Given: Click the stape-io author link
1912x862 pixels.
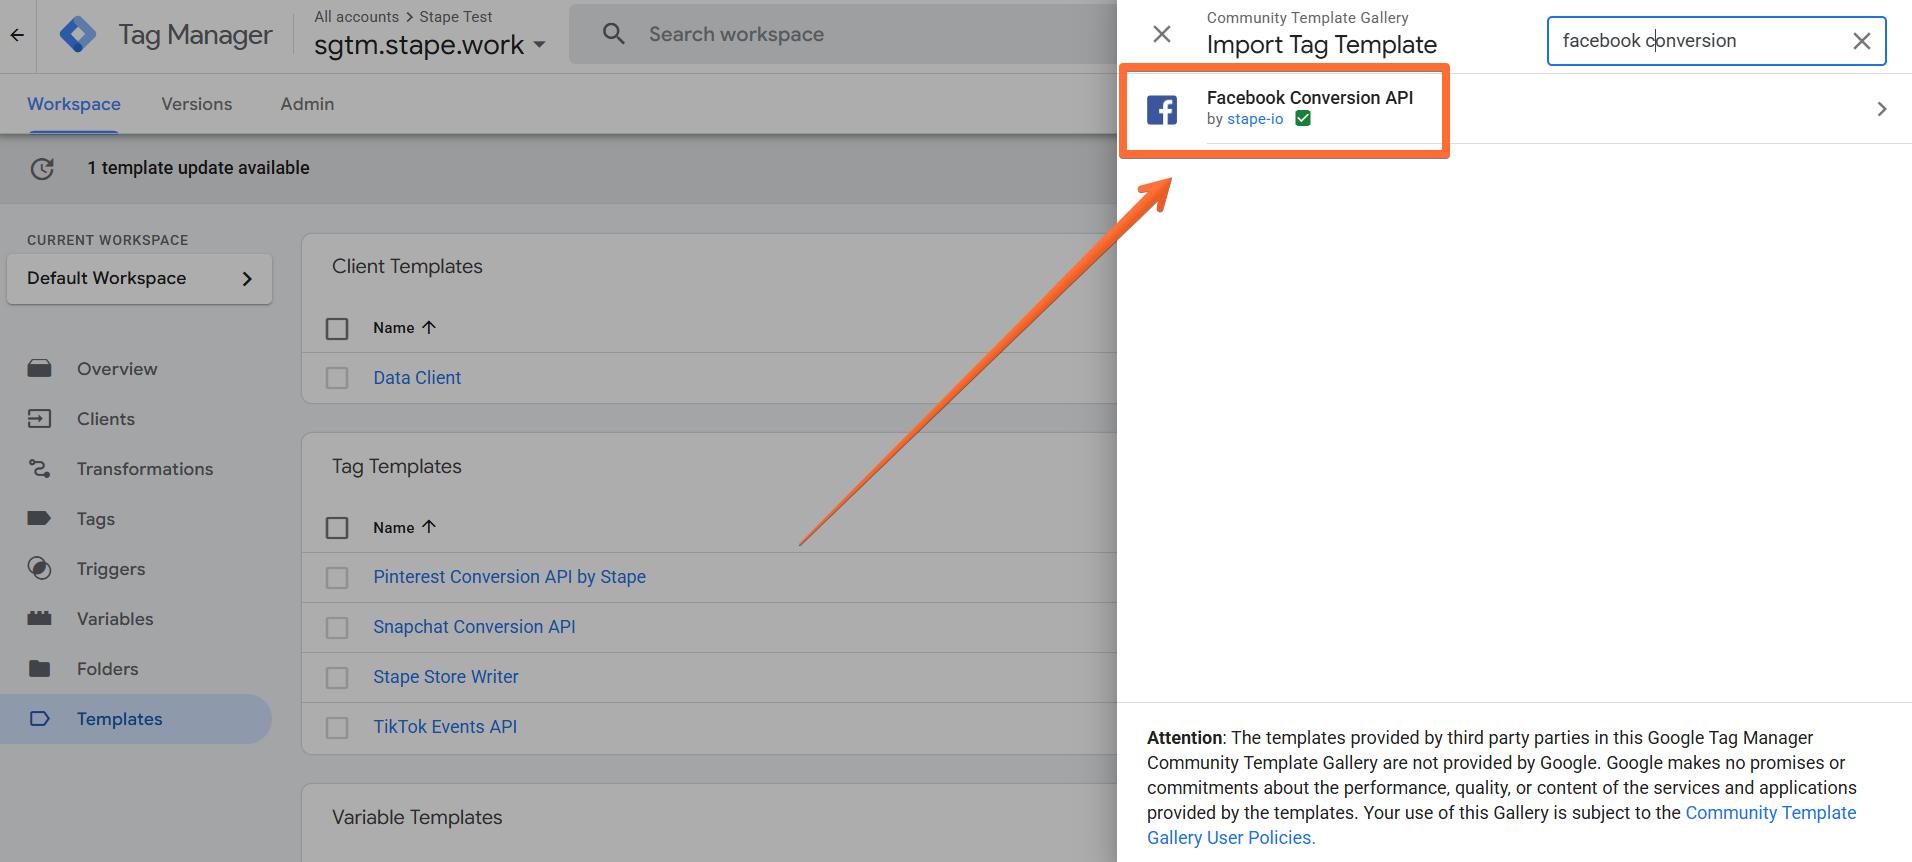Looking at the screenshot, I should 1255,119.
